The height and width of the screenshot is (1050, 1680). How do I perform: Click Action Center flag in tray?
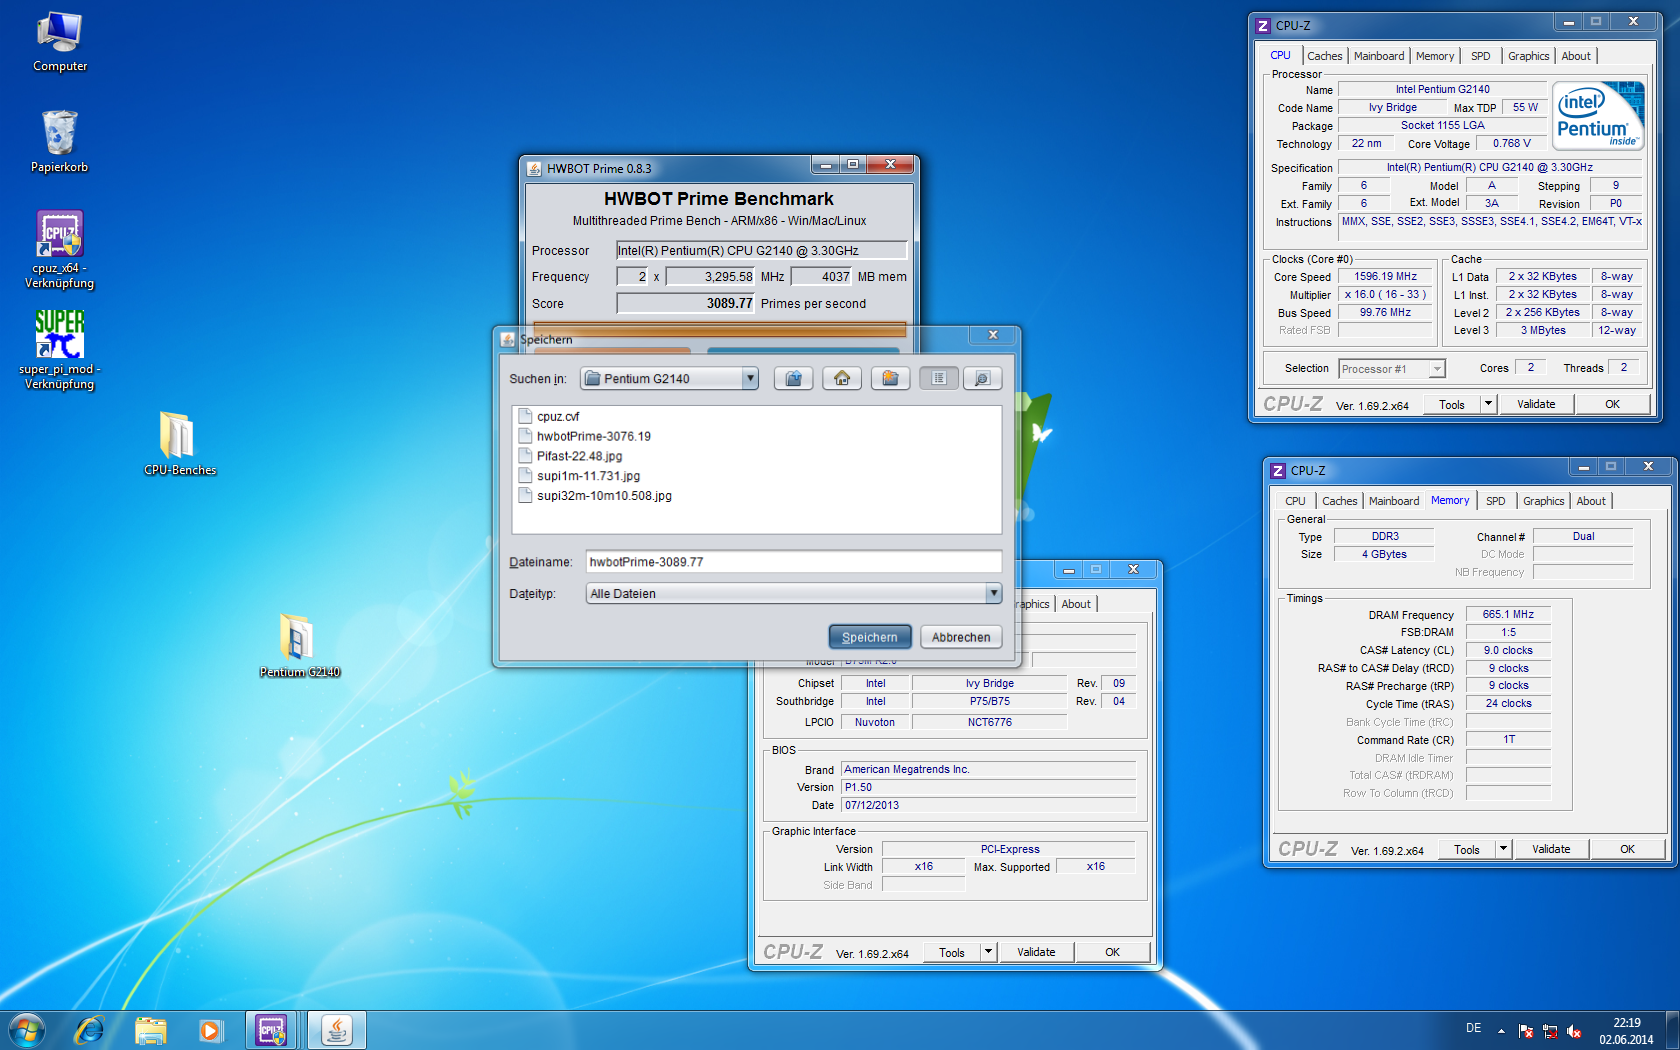(1526, 1031)
